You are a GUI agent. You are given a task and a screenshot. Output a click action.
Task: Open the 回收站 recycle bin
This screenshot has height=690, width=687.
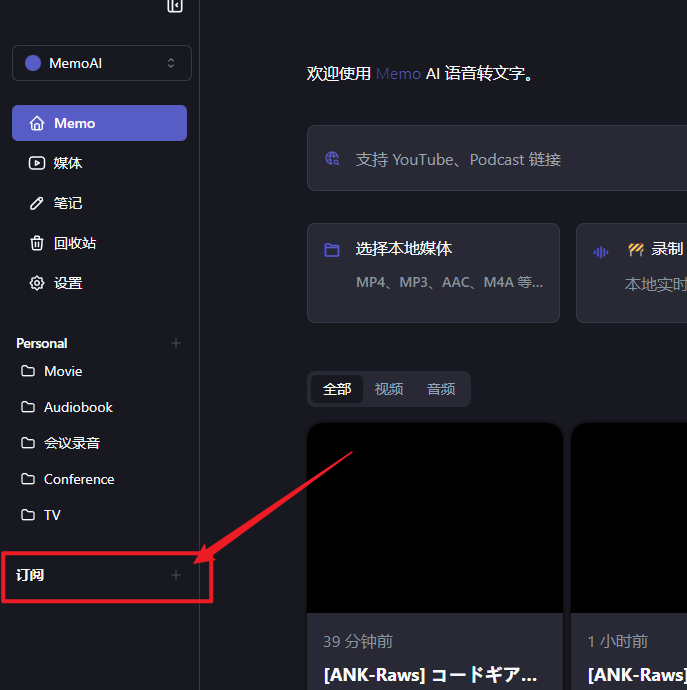[99, 243]
